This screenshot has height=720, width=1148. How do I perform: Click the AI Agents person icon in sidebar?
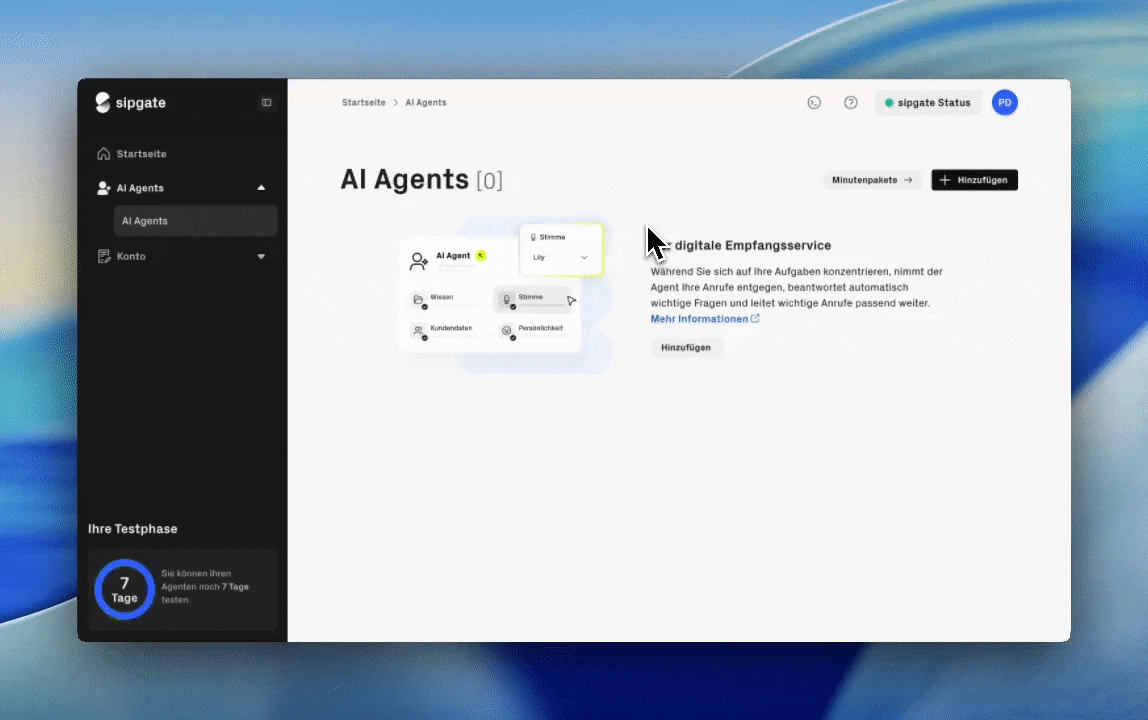[x=103, y=188]
